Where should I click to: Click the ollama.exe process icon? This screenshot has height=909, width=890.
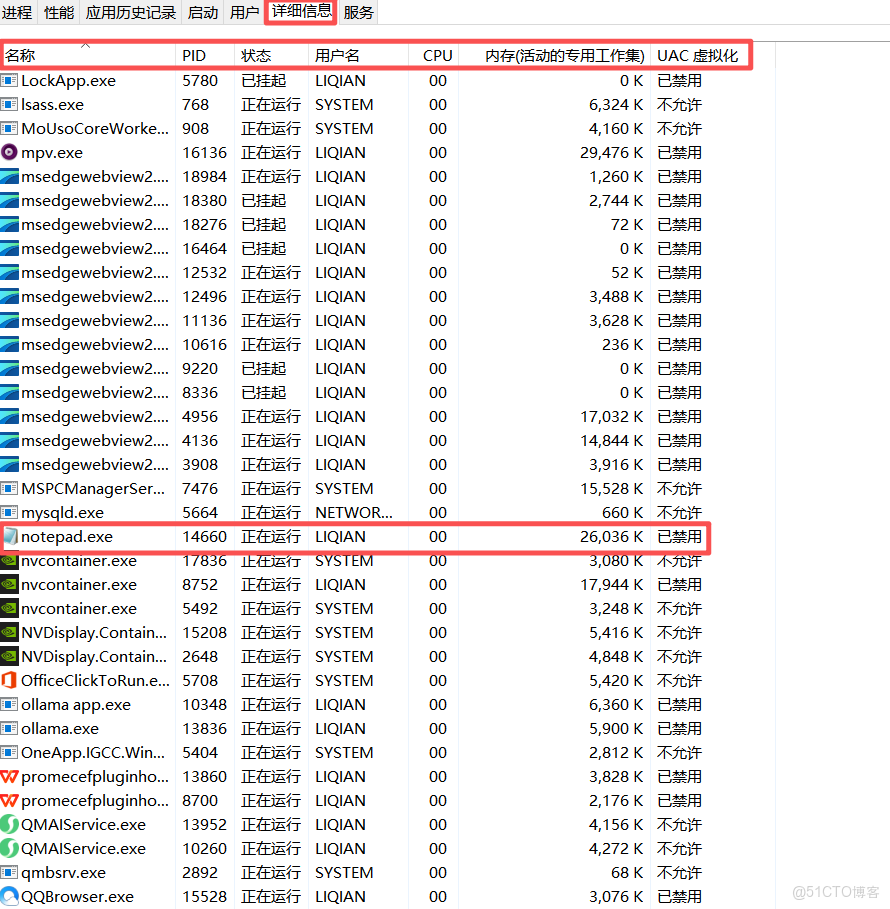click(9, 729)
